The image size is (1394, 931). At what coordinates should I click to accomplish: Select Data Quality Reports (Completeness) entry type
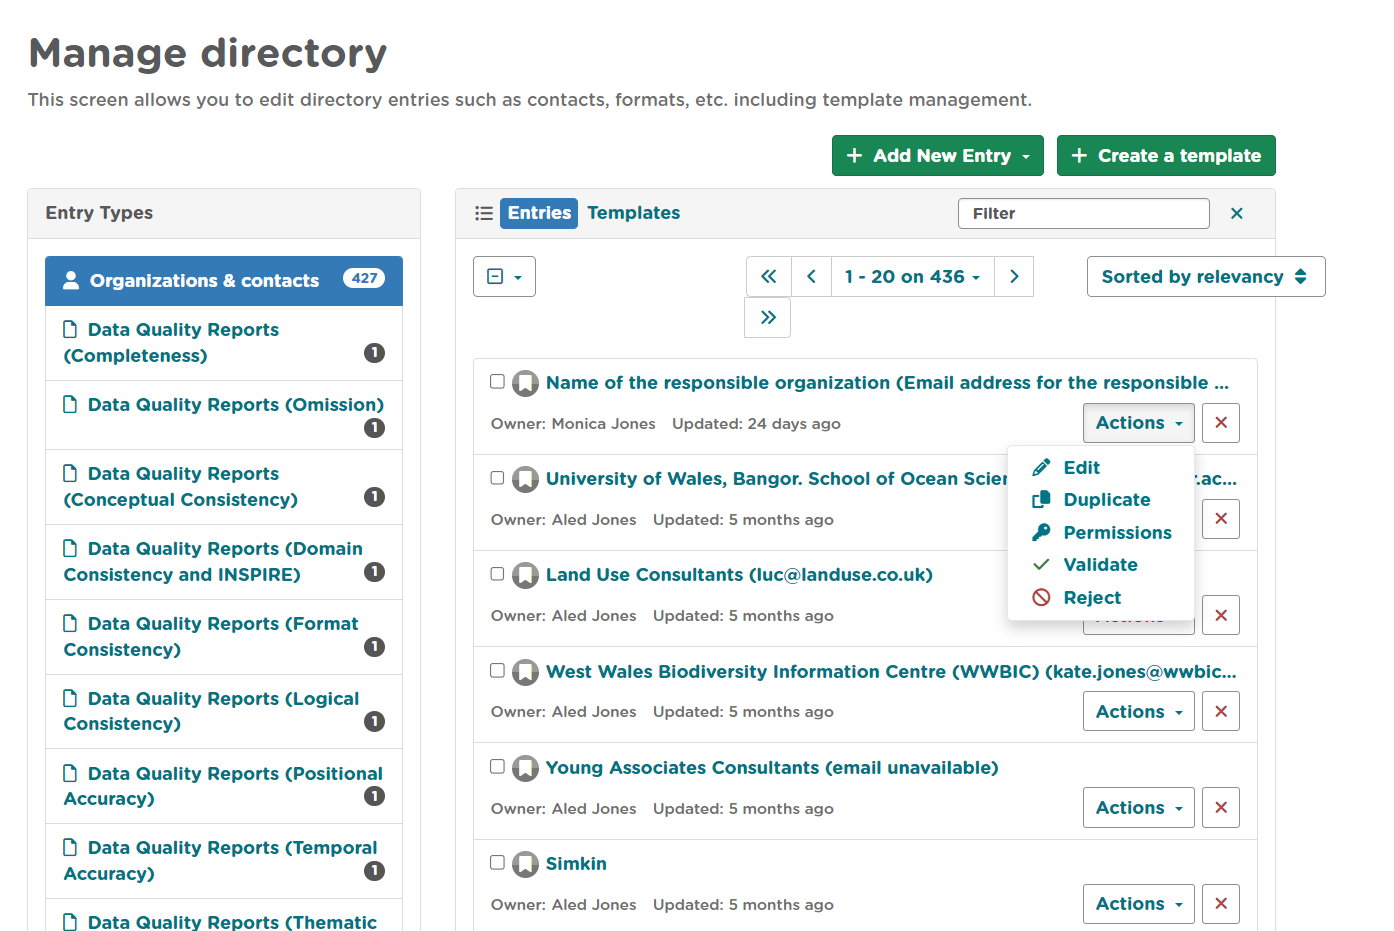[224, 343]
